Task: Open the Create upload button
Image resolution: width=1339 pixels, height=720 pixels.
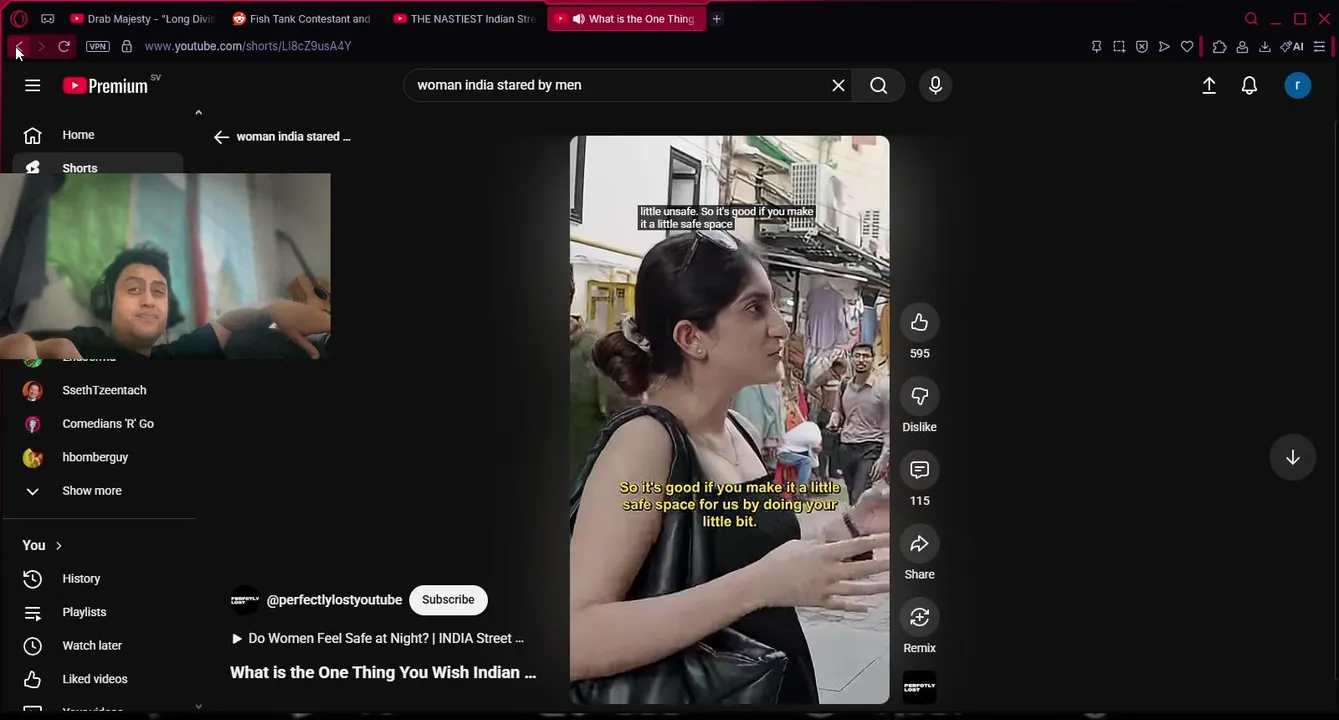Action: pos(1209,86)
